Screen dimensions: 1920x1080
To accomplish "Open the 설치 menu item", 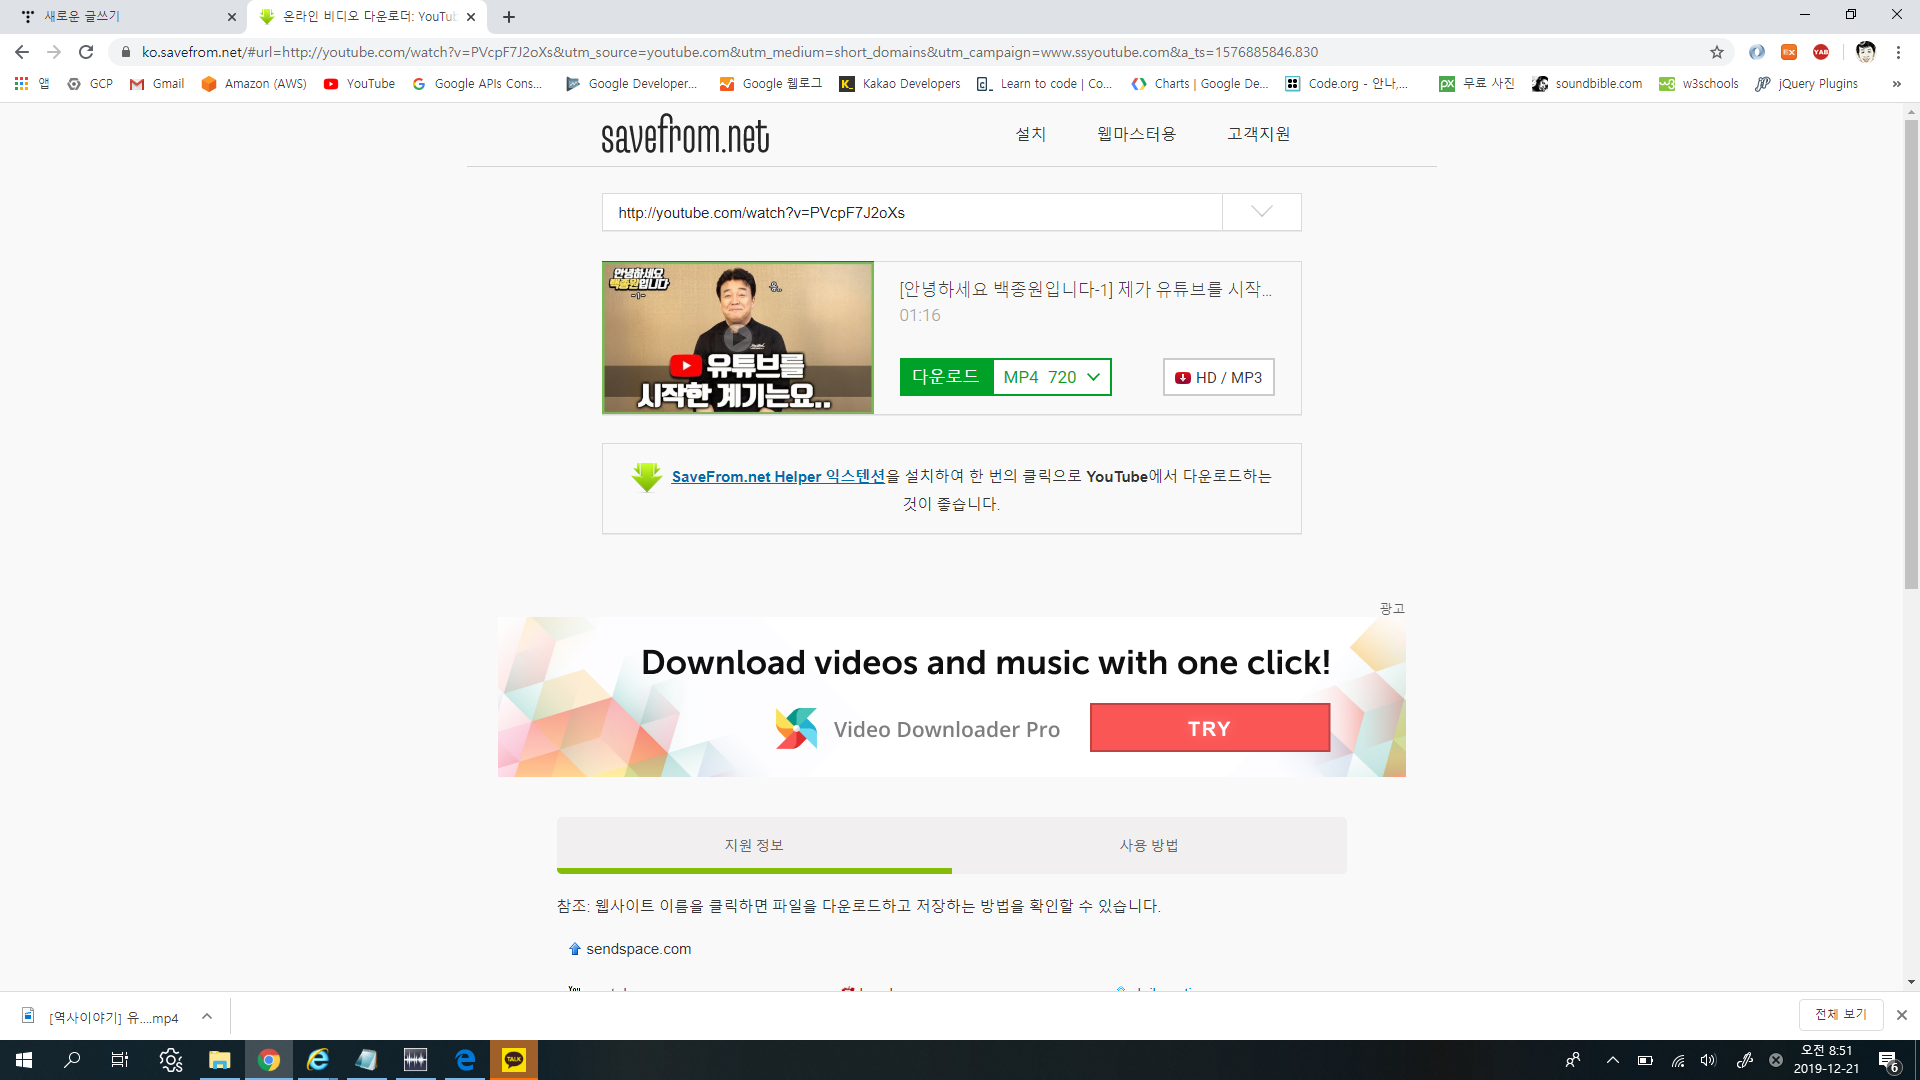I will [1030, 134].
